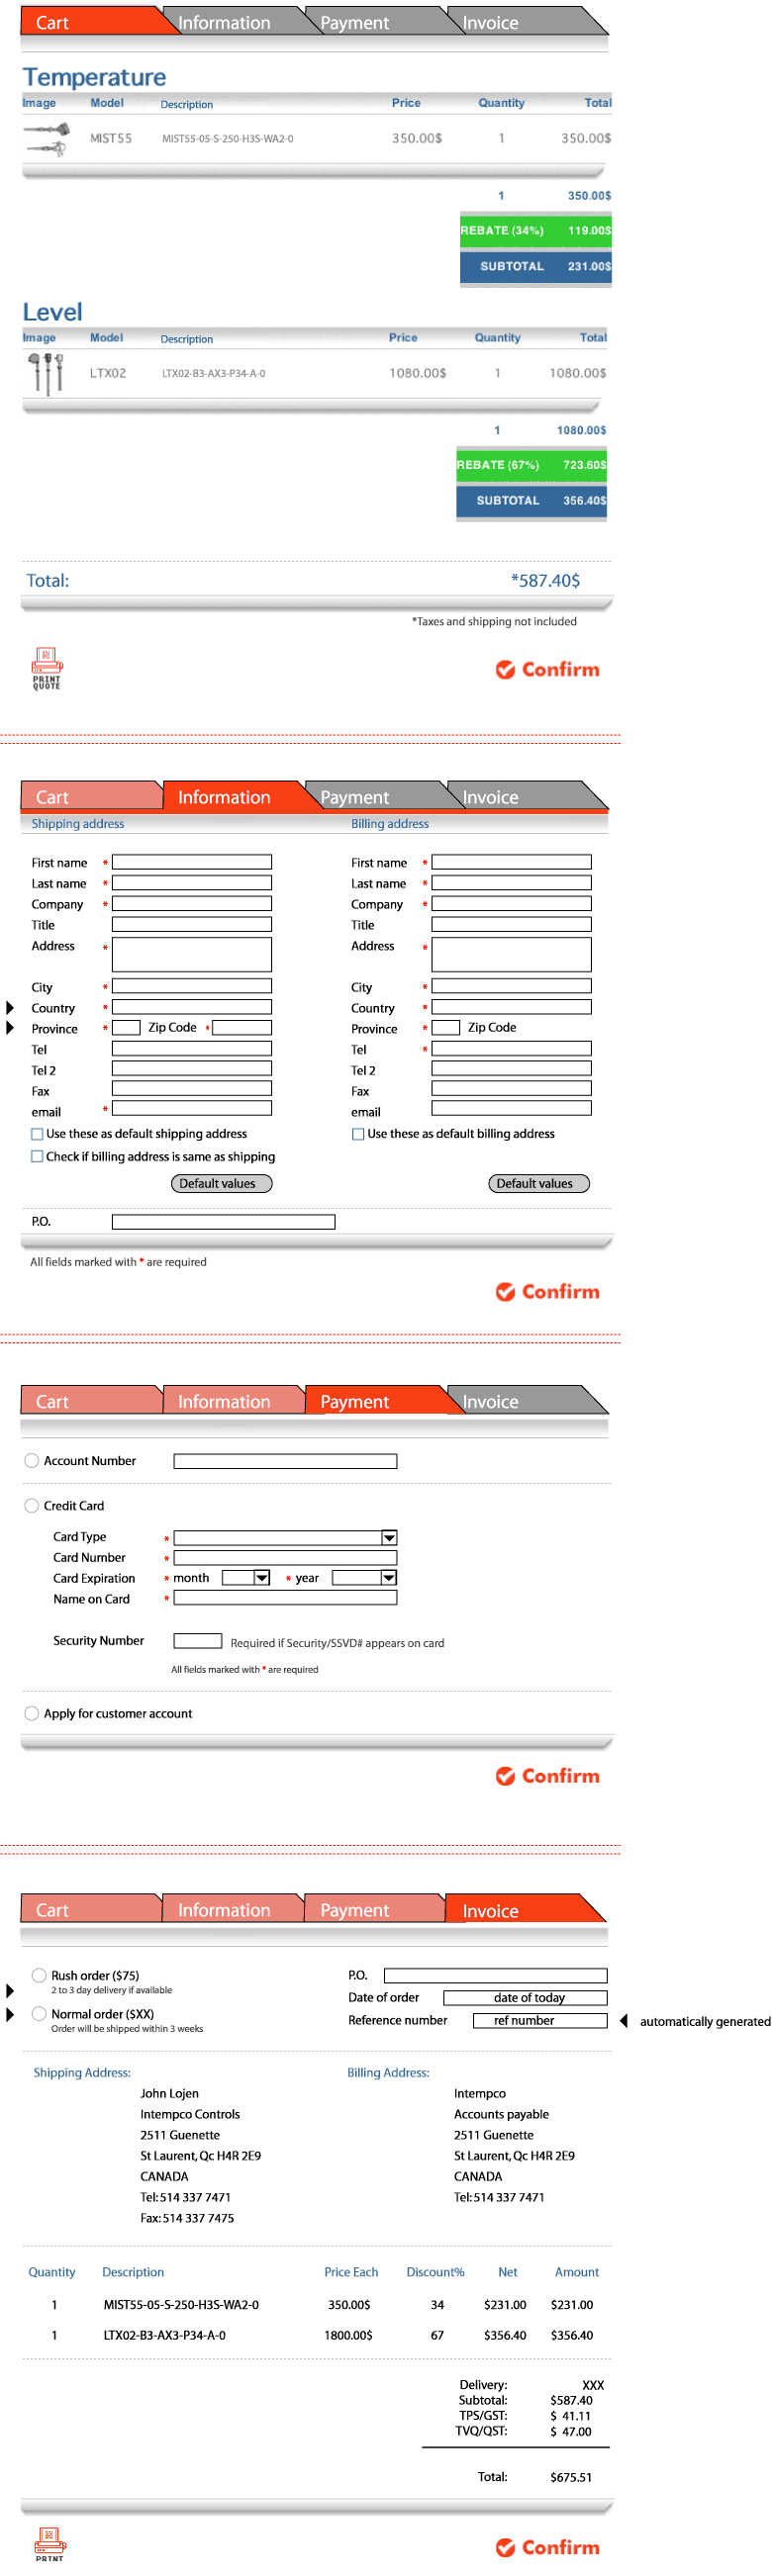
Task: Select the Credit Card payment option
Action: (x=32, y=1505)
